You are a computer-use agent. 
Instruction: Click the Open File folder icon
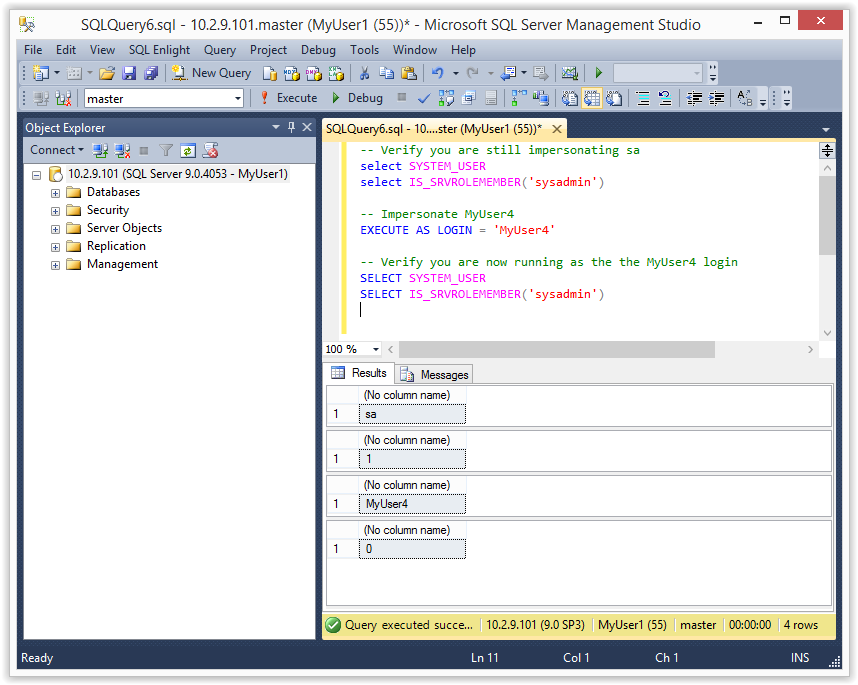(x=107, y=73)
